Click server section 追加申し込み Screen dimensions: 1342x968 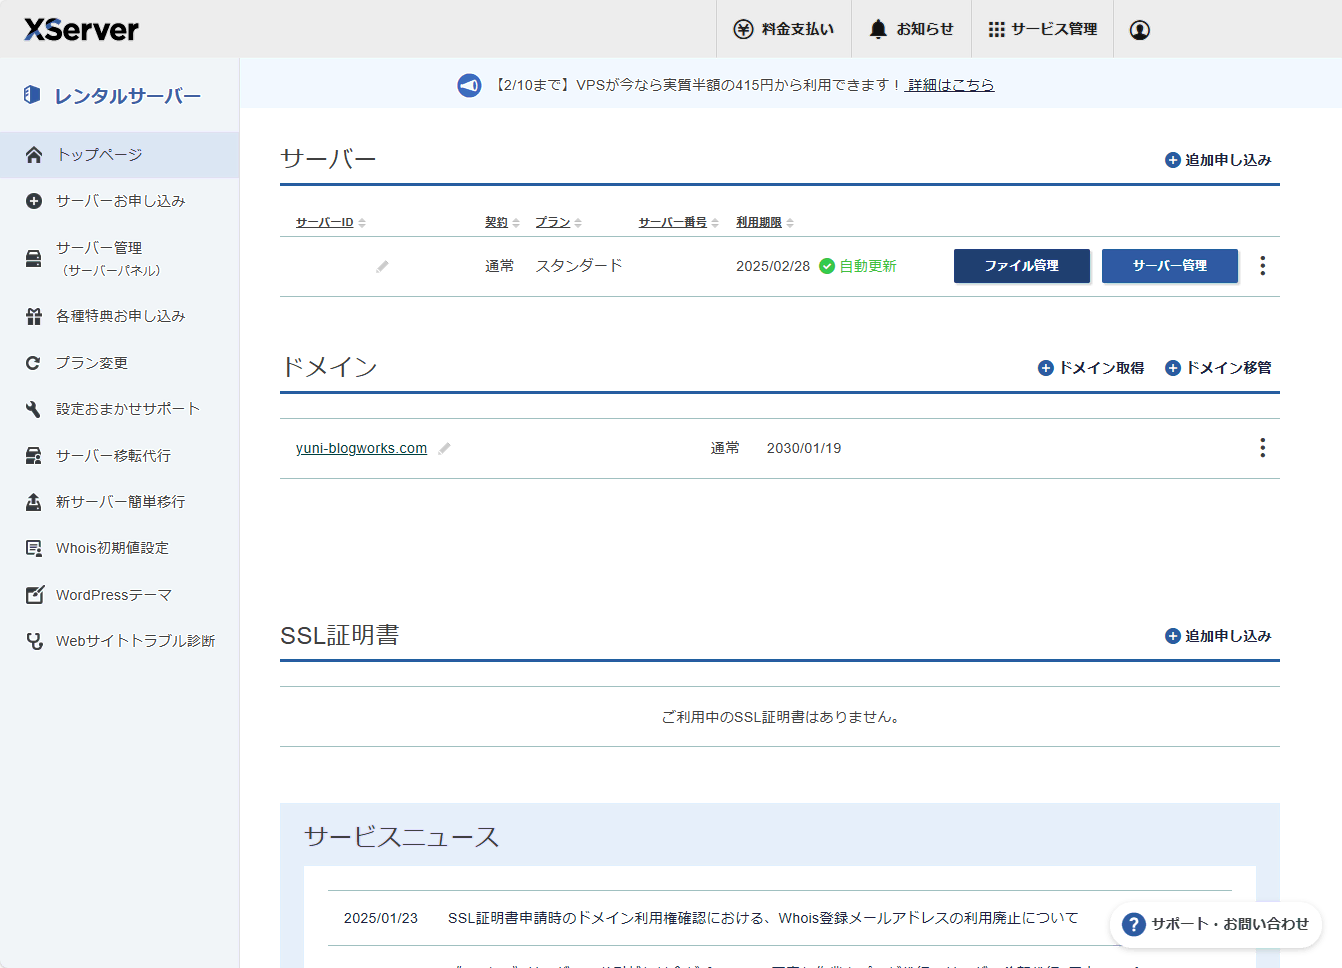pos(1218,160)
